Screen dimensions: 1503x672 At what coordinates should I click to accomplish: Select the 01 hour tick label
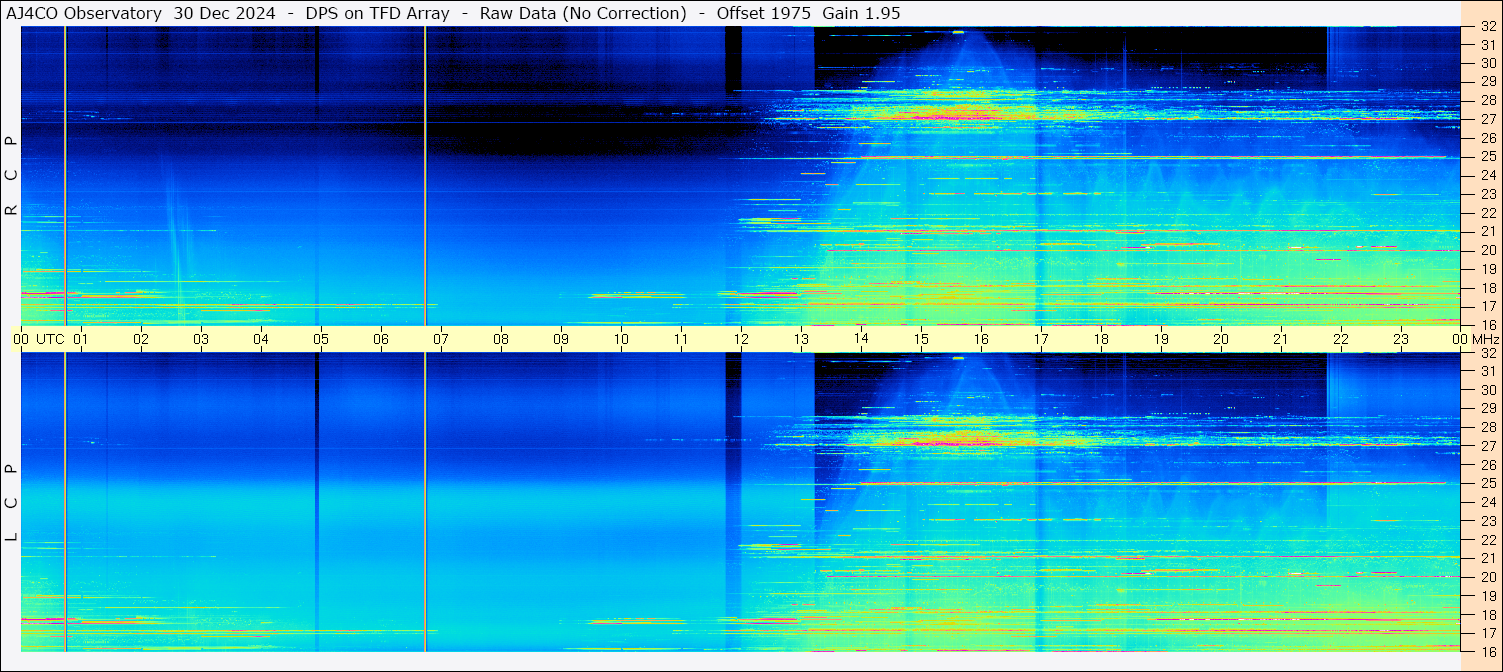click(x=81, y=339)
